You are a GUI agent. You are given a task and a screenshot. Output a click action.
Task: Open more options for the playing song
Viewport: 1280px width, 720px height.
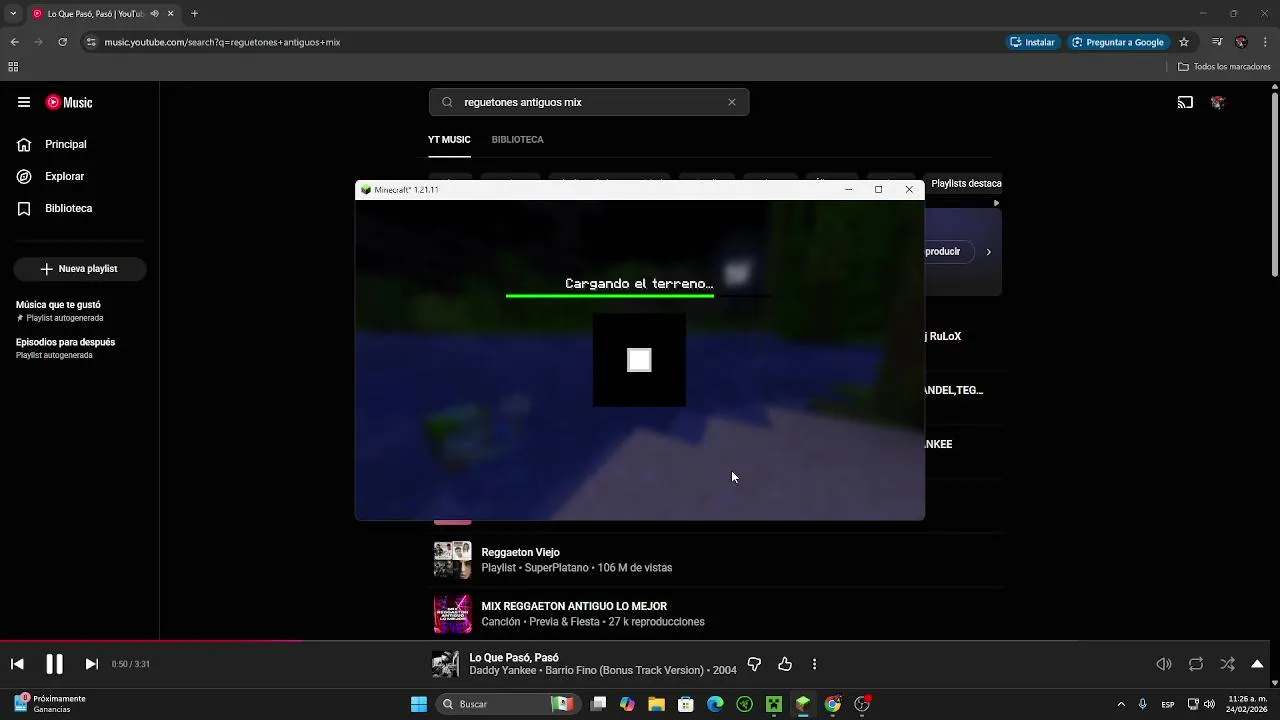tap(814, 664)
